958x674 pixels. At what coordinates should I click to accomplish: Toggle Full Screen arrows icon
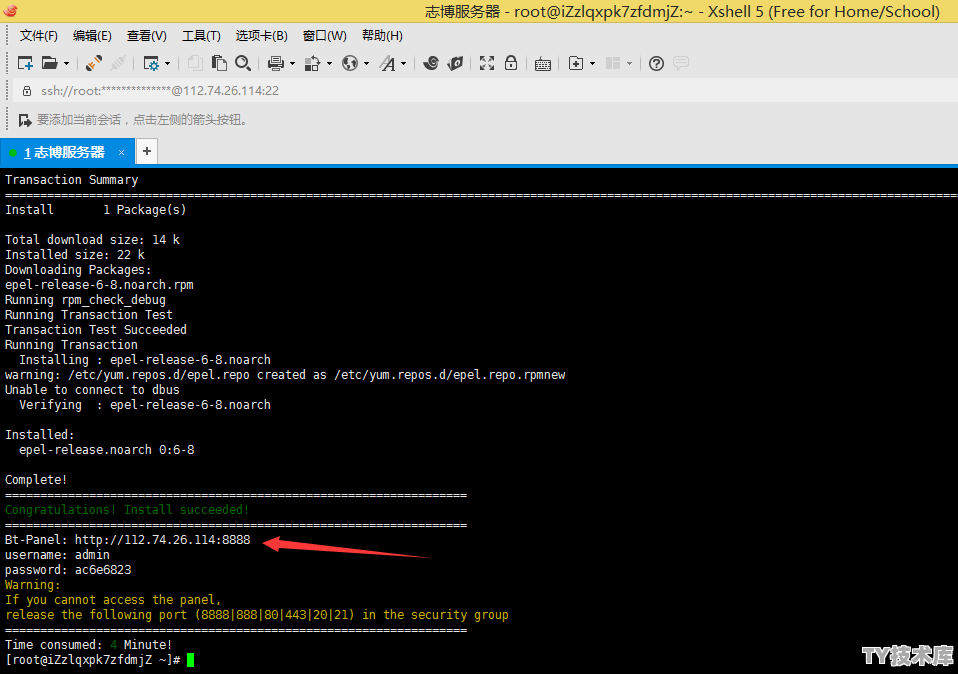[487, 63]
